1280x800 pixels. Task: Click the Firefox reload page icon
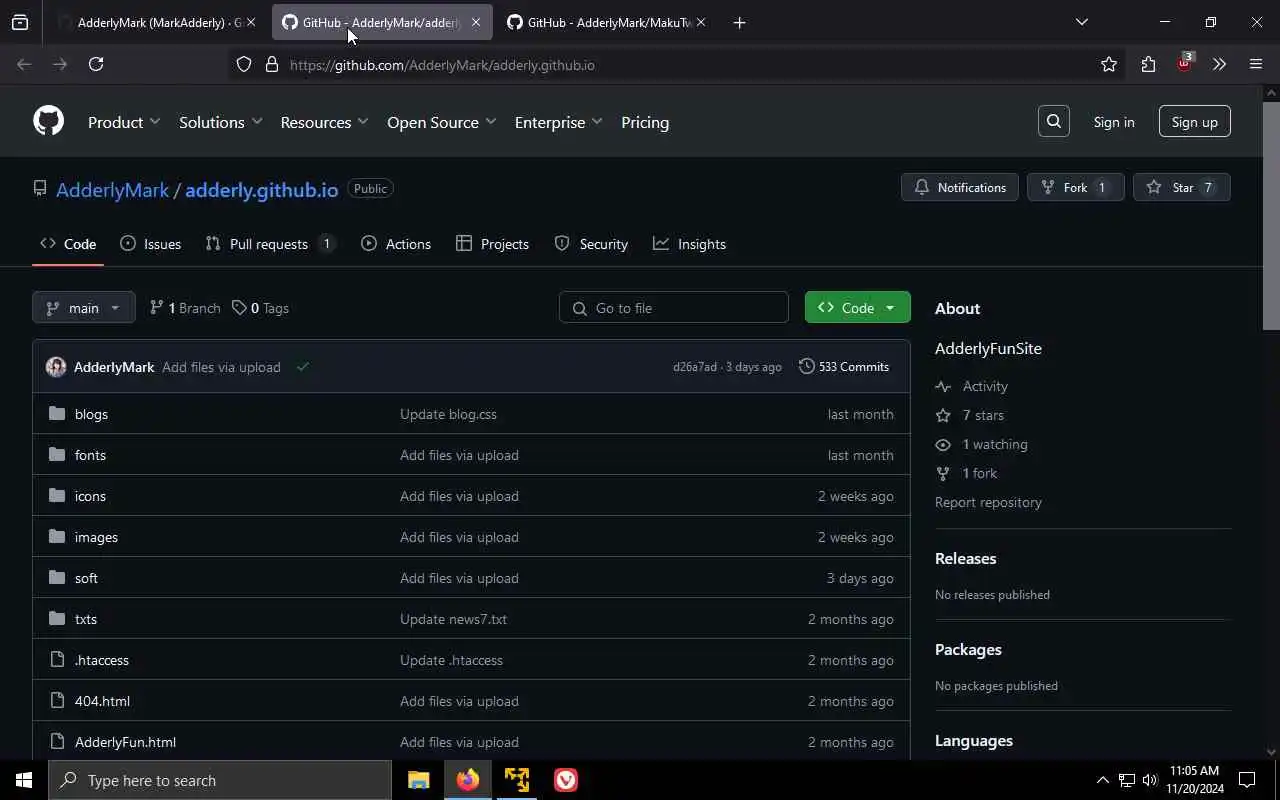tap(96, 64)
